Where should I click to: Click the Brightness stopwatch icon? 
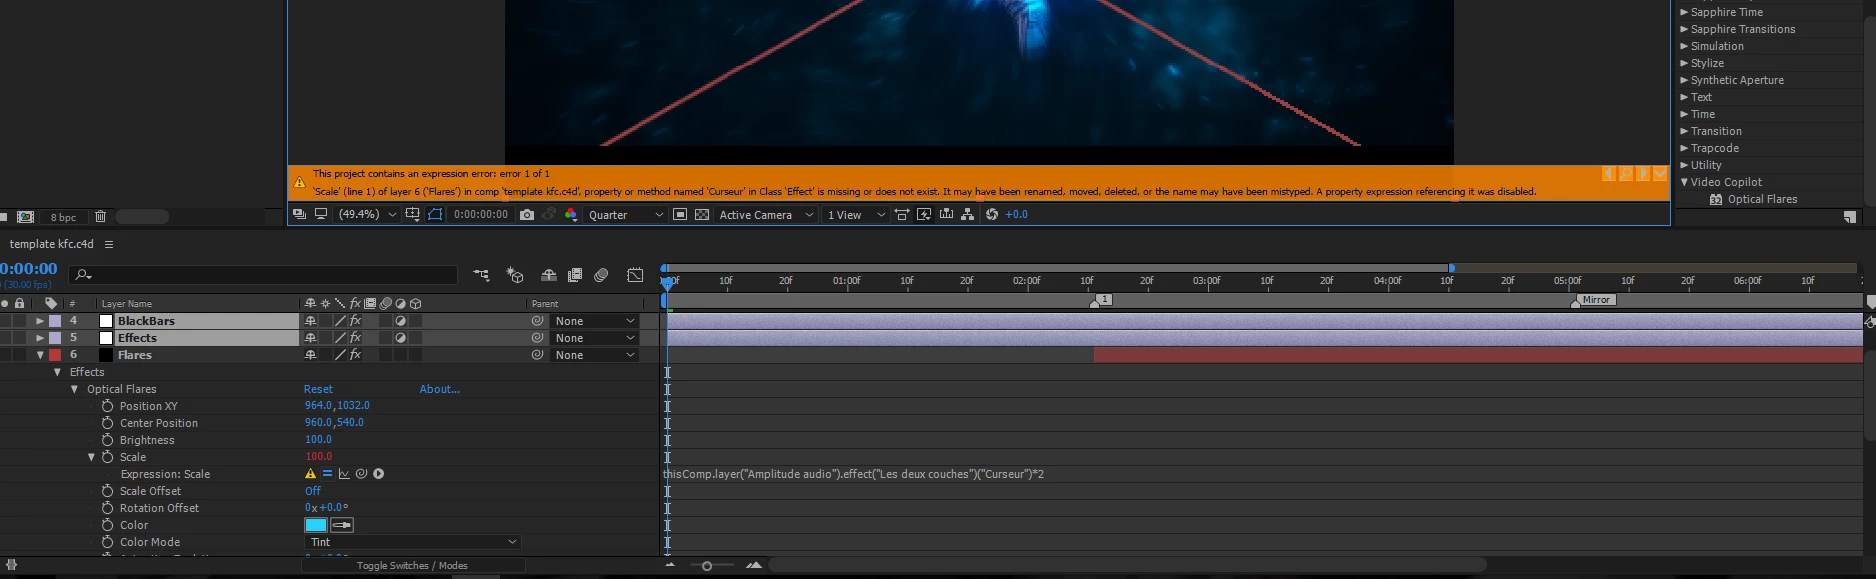107,440
